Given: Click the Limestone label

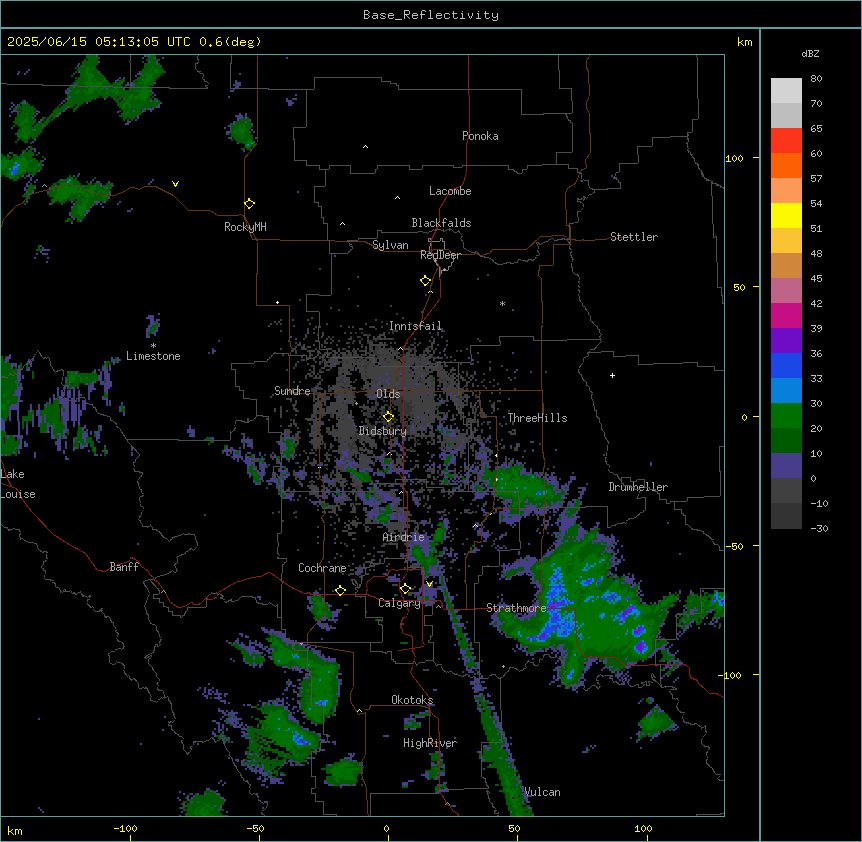Looking at the screenshot, I should coord(153,356).
